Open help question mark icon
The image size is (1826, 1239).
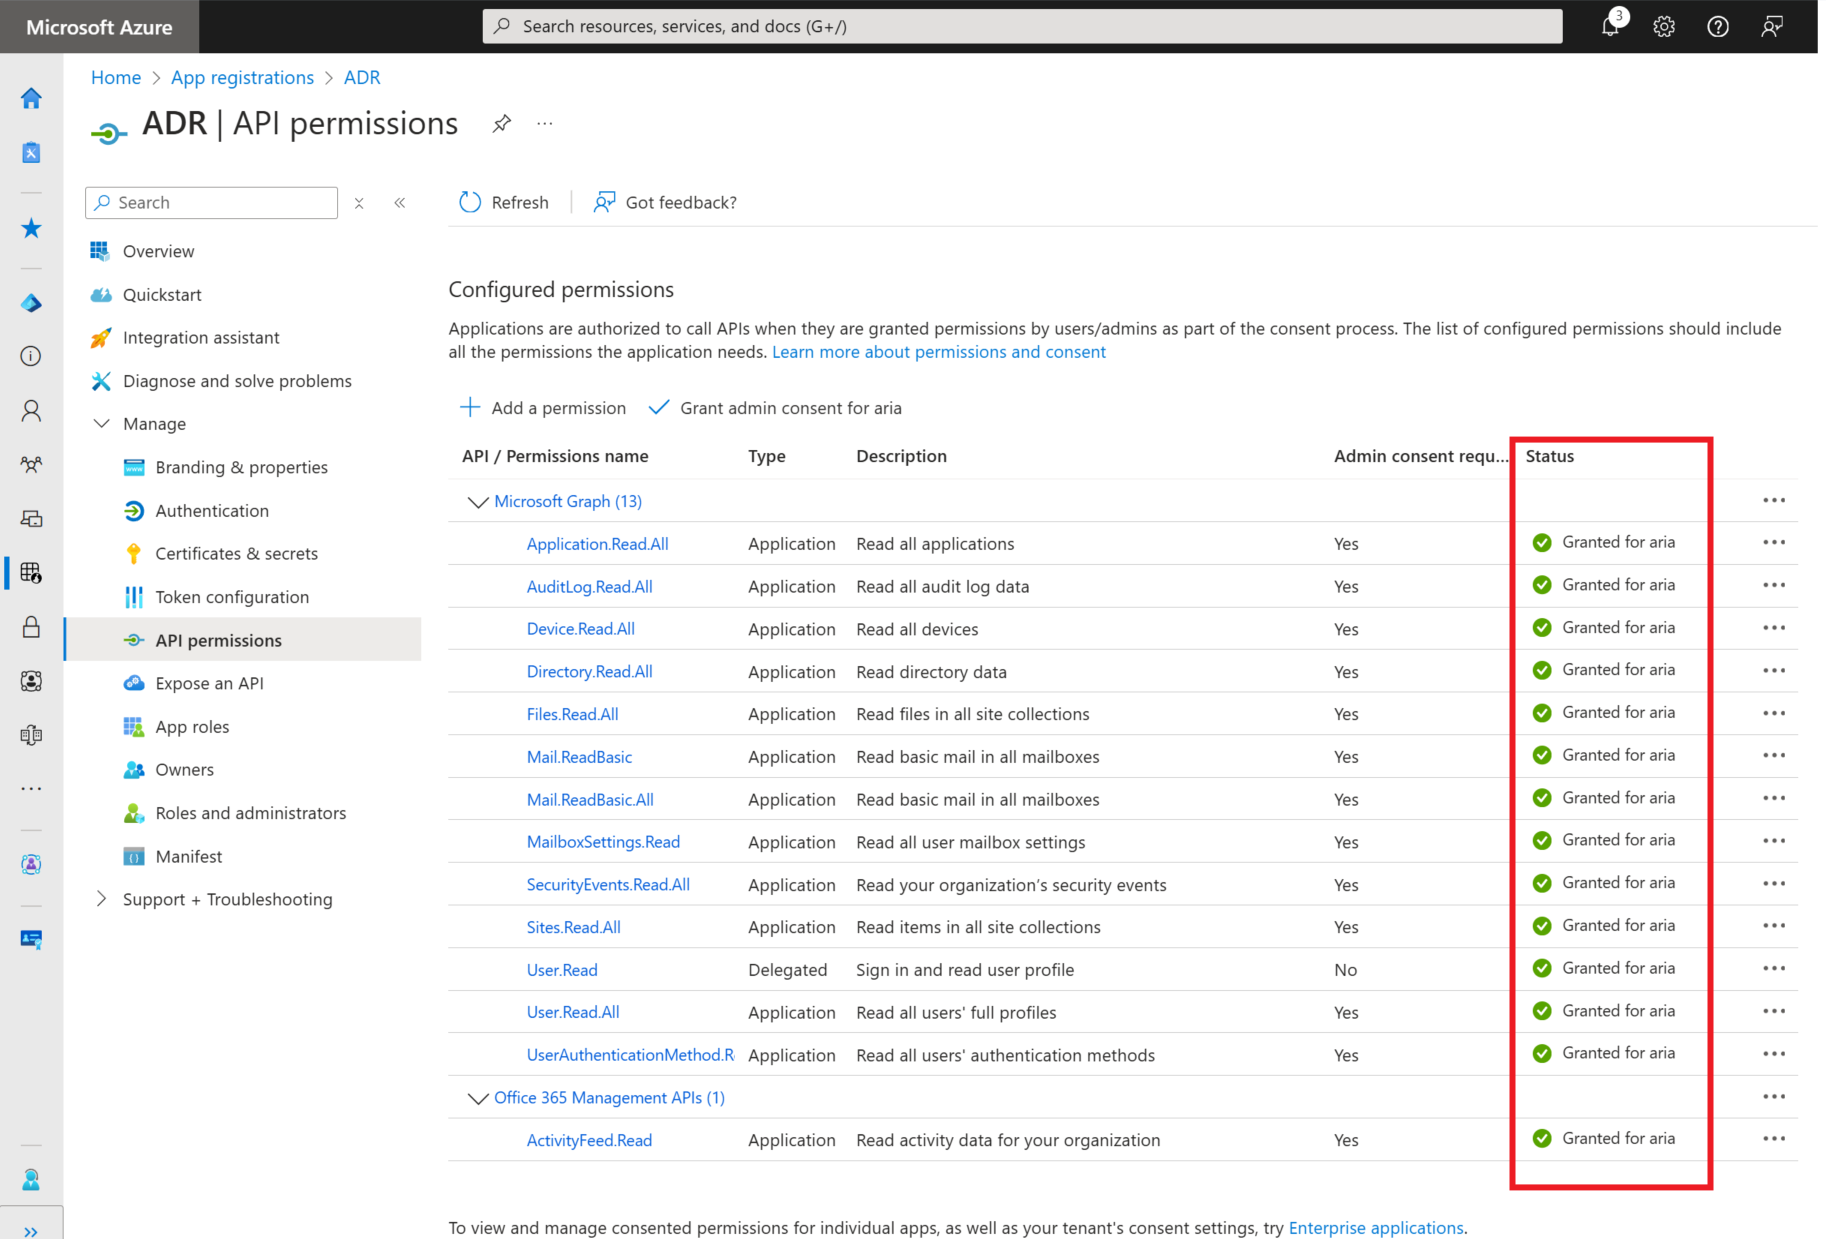(x=1718, y=27)
